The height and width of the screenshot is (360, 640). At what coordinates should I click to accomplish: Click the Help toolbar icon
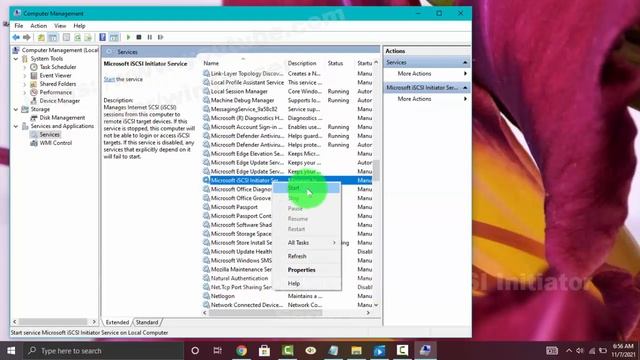(102, 38)
